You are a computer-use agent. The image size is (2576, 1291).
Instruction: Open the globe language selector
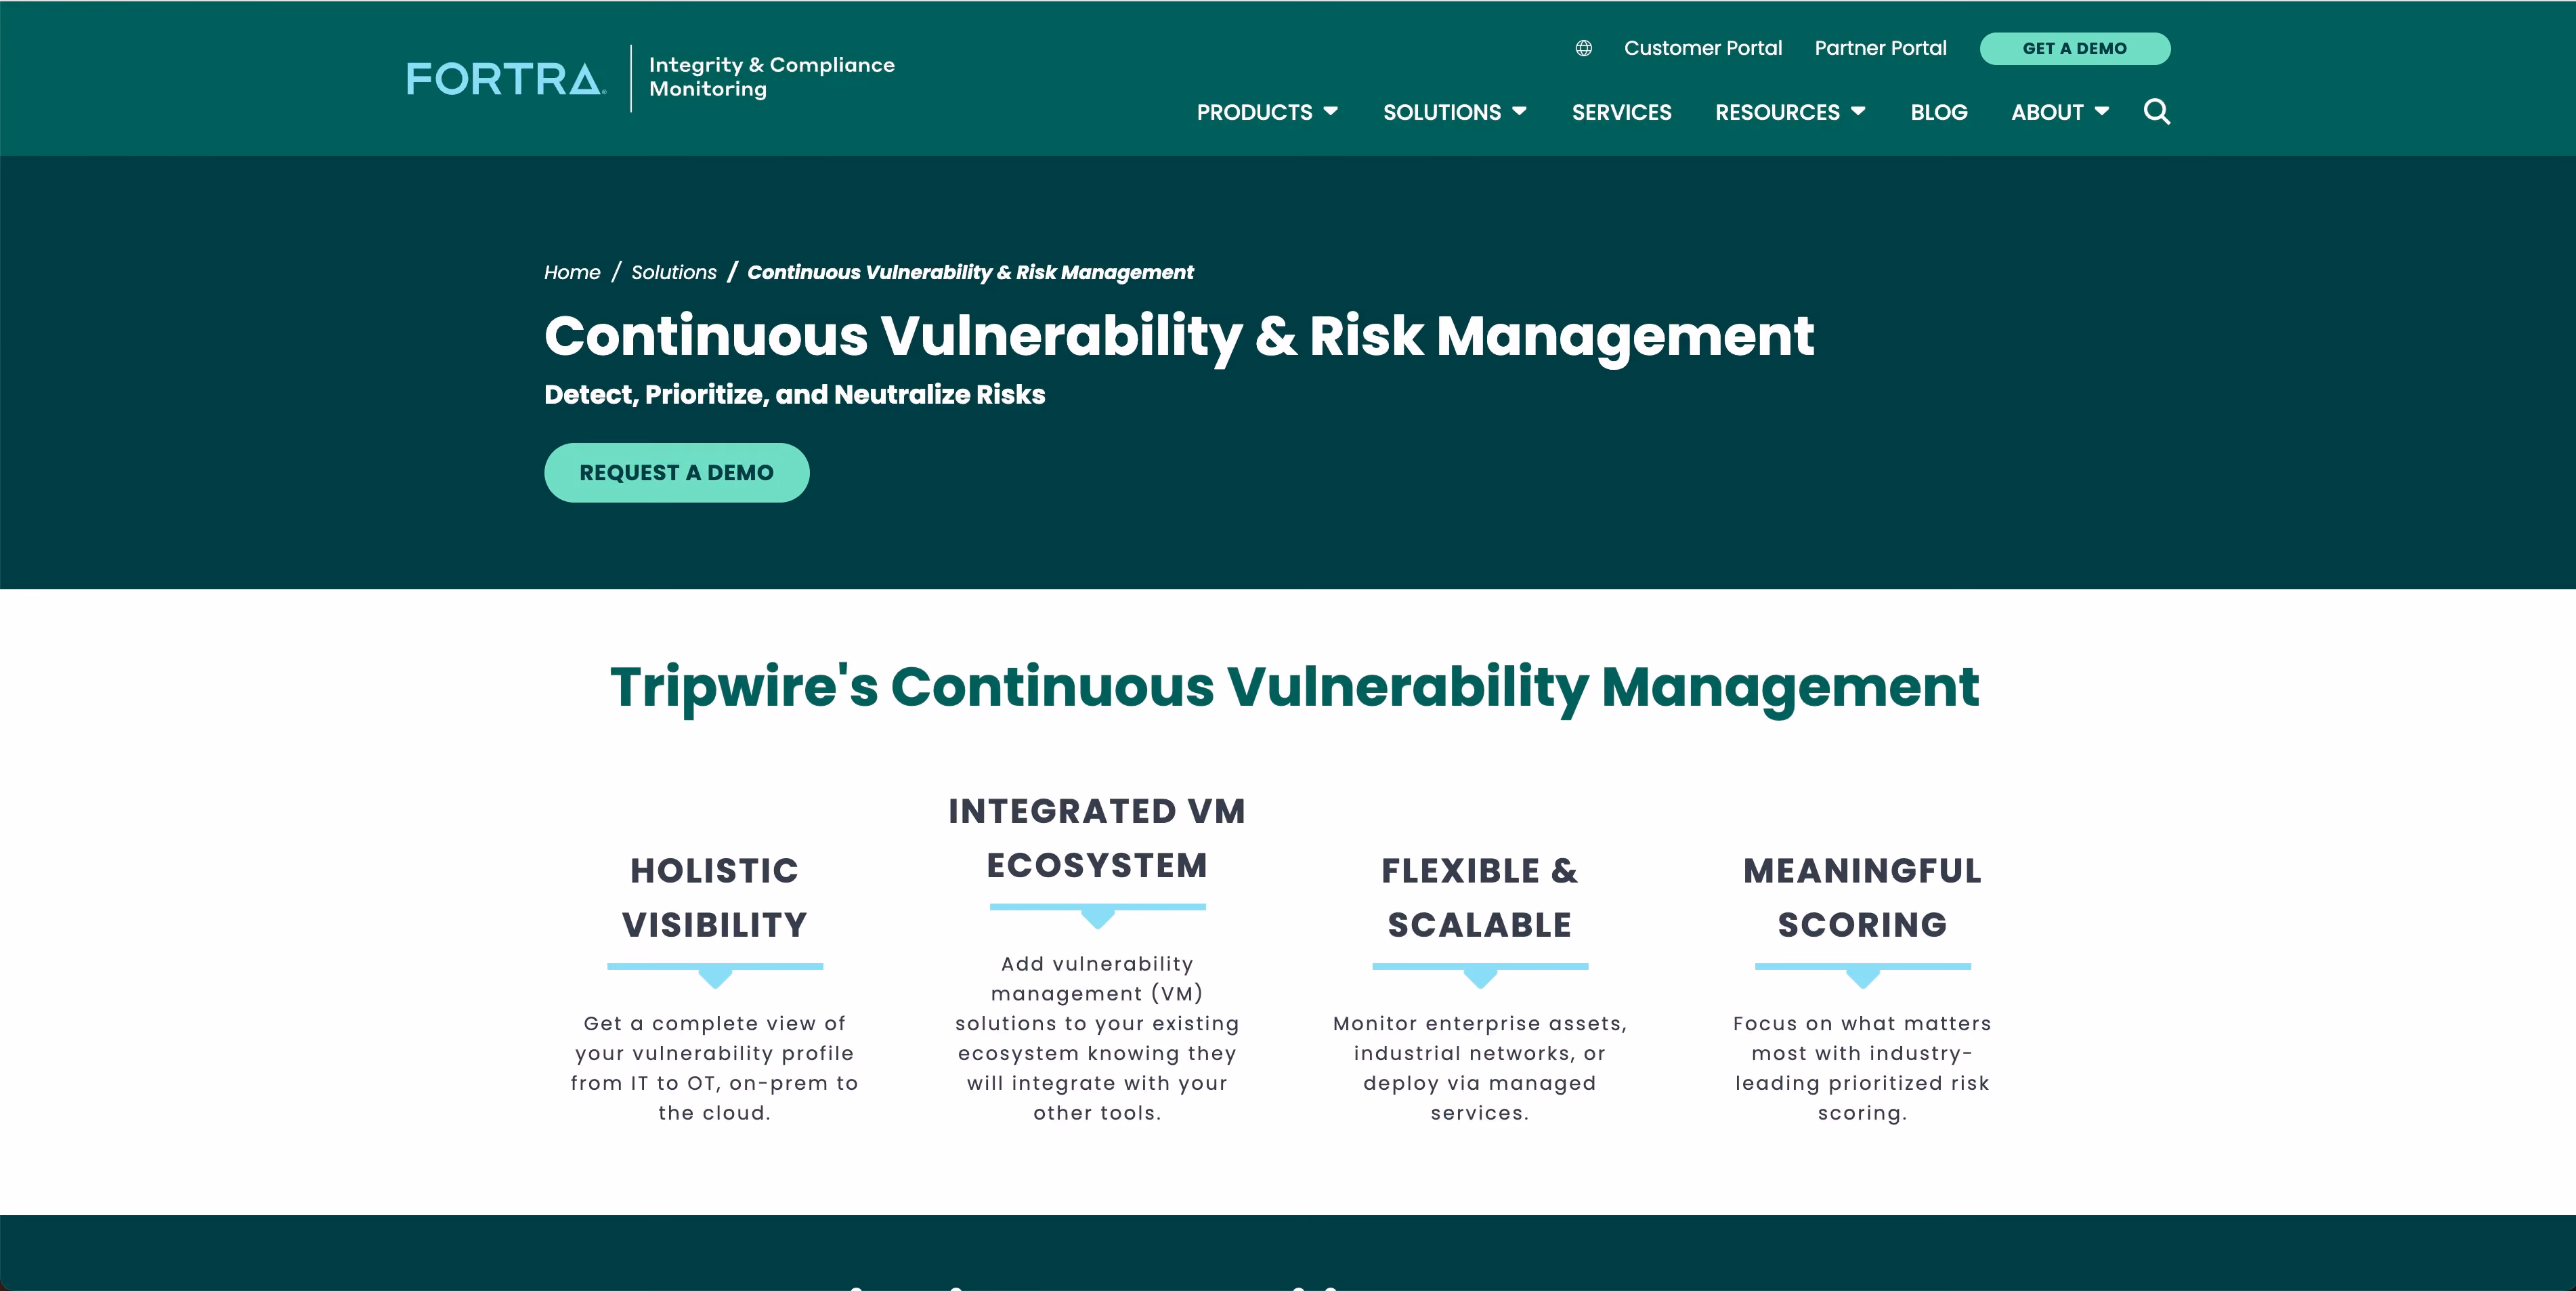[1584, 48]
